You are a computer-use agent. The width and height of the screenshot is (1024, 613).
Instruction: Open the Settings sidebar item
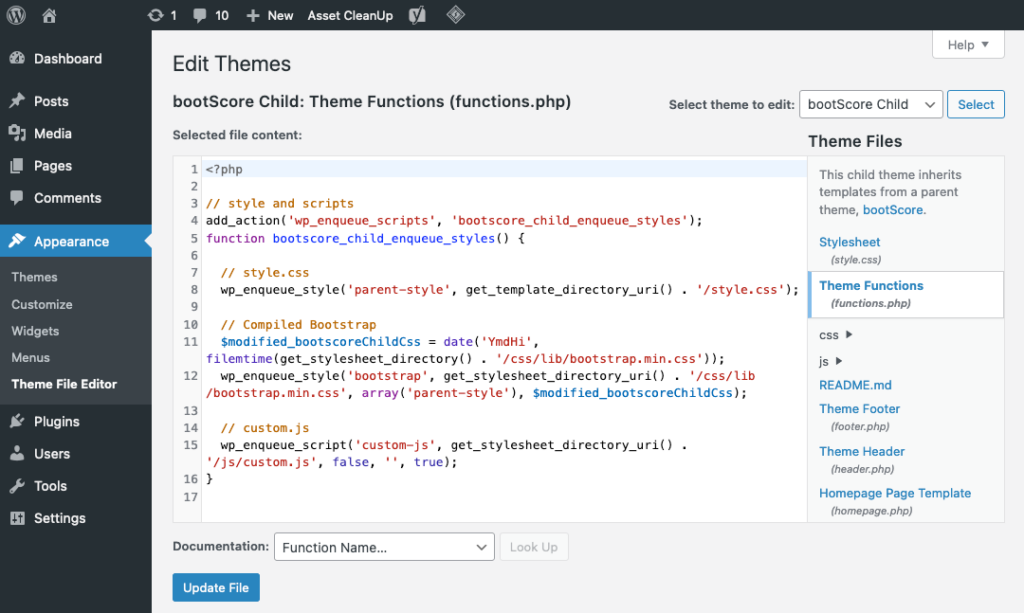pyautogui.click(x=59, y=518)
